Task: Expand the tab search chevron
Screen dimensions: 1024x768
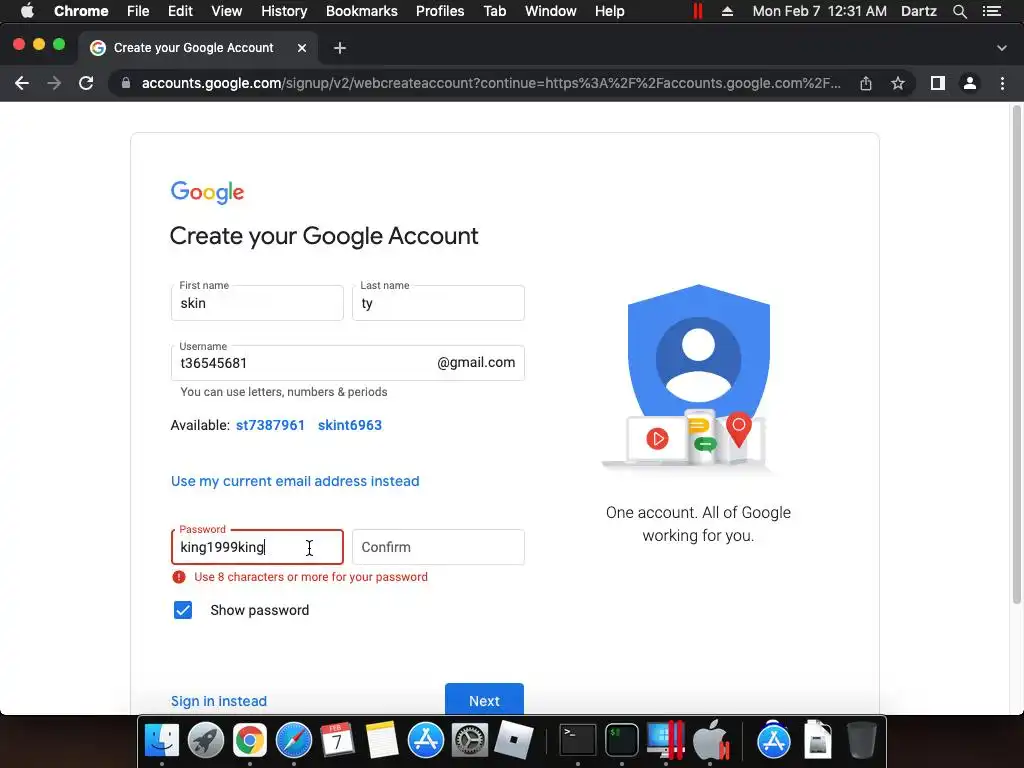Action: (1002, 48)
